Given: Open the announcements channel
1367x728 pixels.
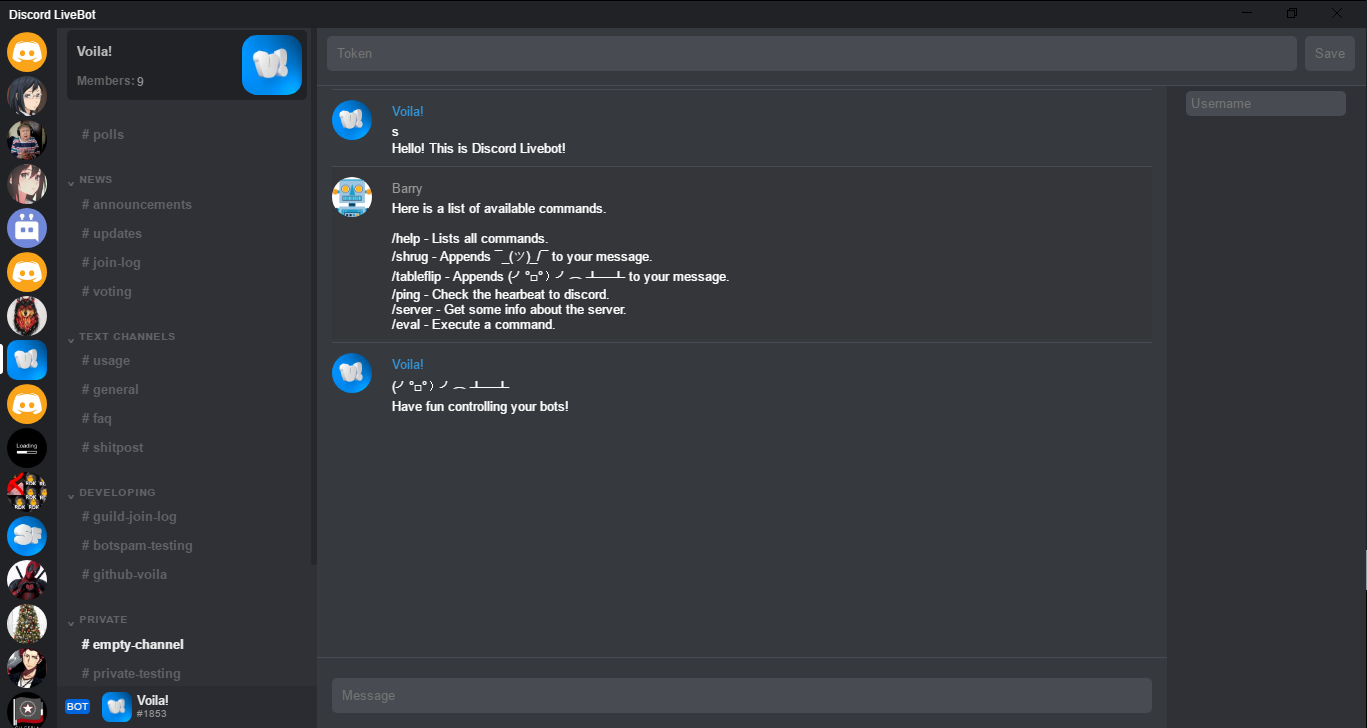Looking at the screenshot, I should coord(136,204).
